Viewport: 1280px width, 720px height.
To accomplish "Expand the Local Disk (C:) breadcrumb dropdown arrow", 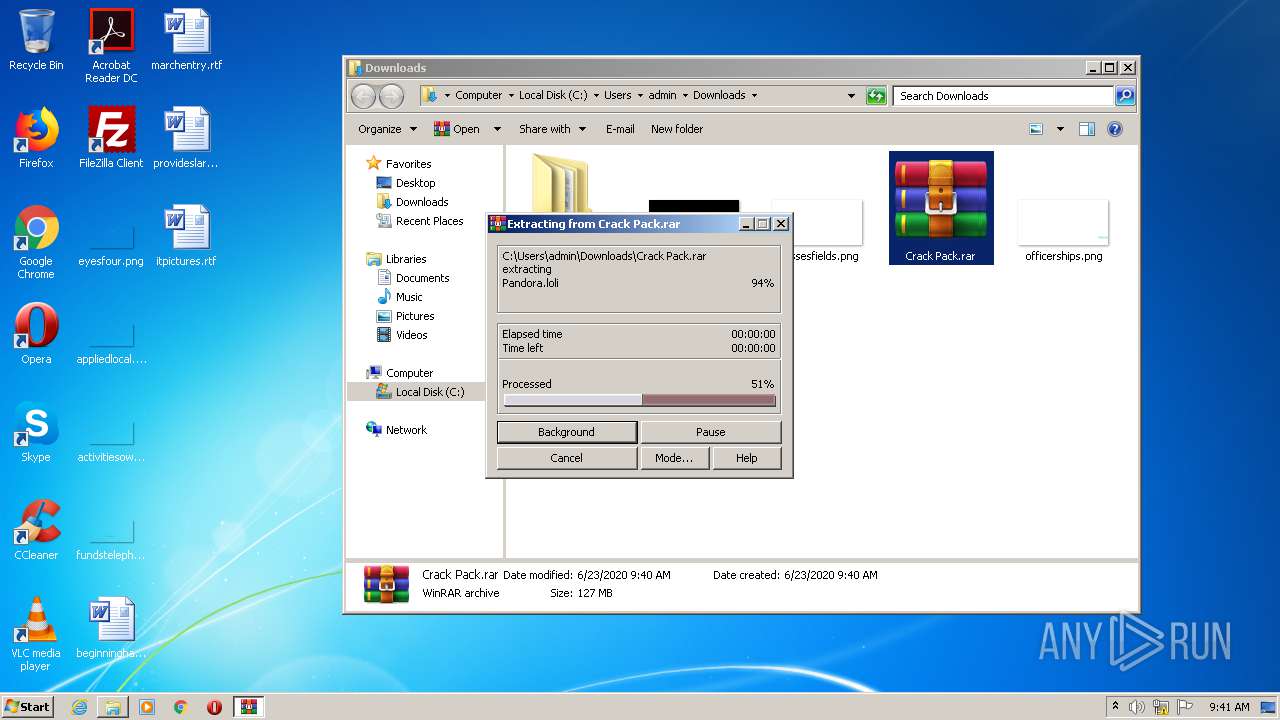I will (596, 96).
